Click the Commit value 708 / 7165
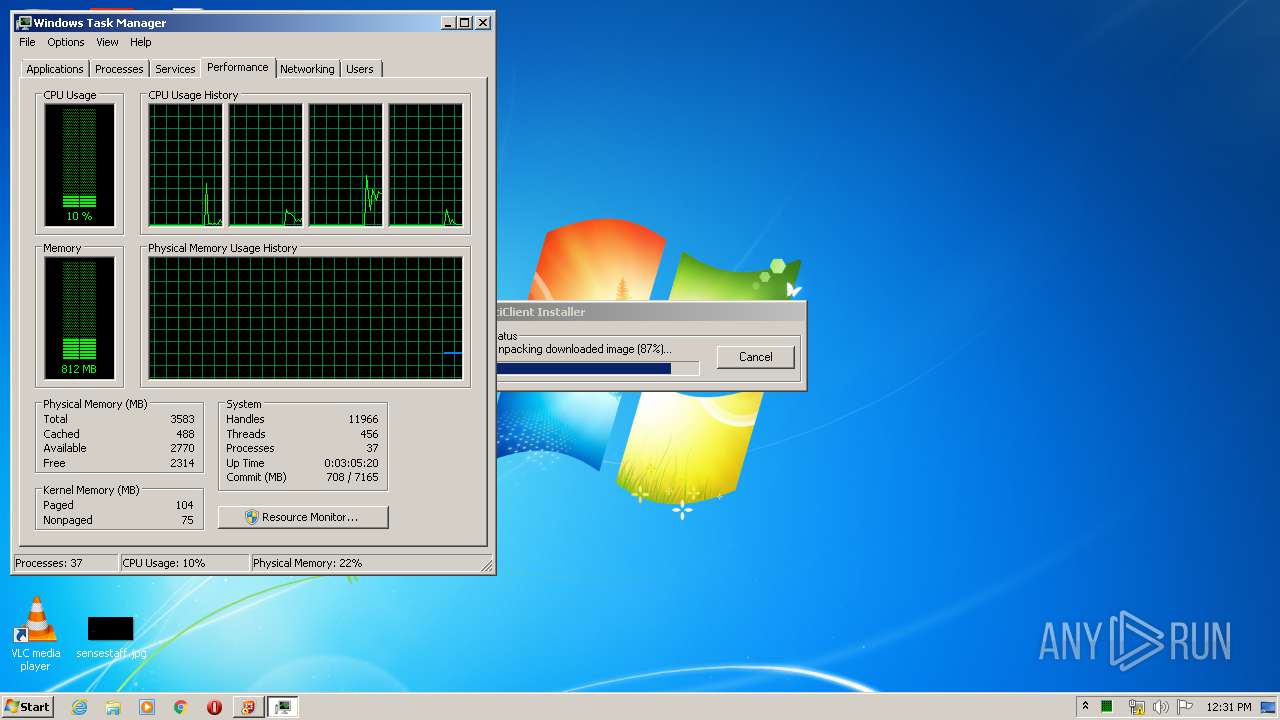The image size is (1280, 720). tap(353, 477)
